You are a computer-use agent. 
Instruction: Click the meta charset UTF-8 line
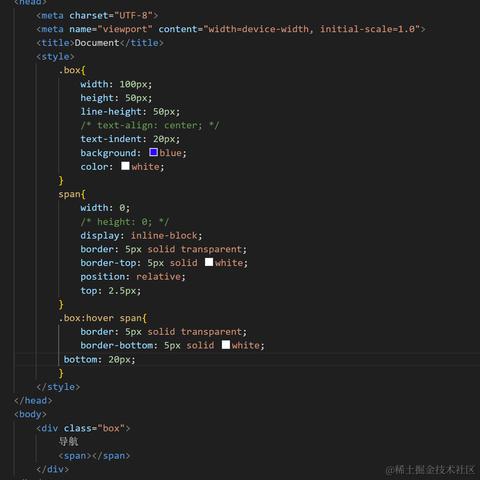click(97, 15)
